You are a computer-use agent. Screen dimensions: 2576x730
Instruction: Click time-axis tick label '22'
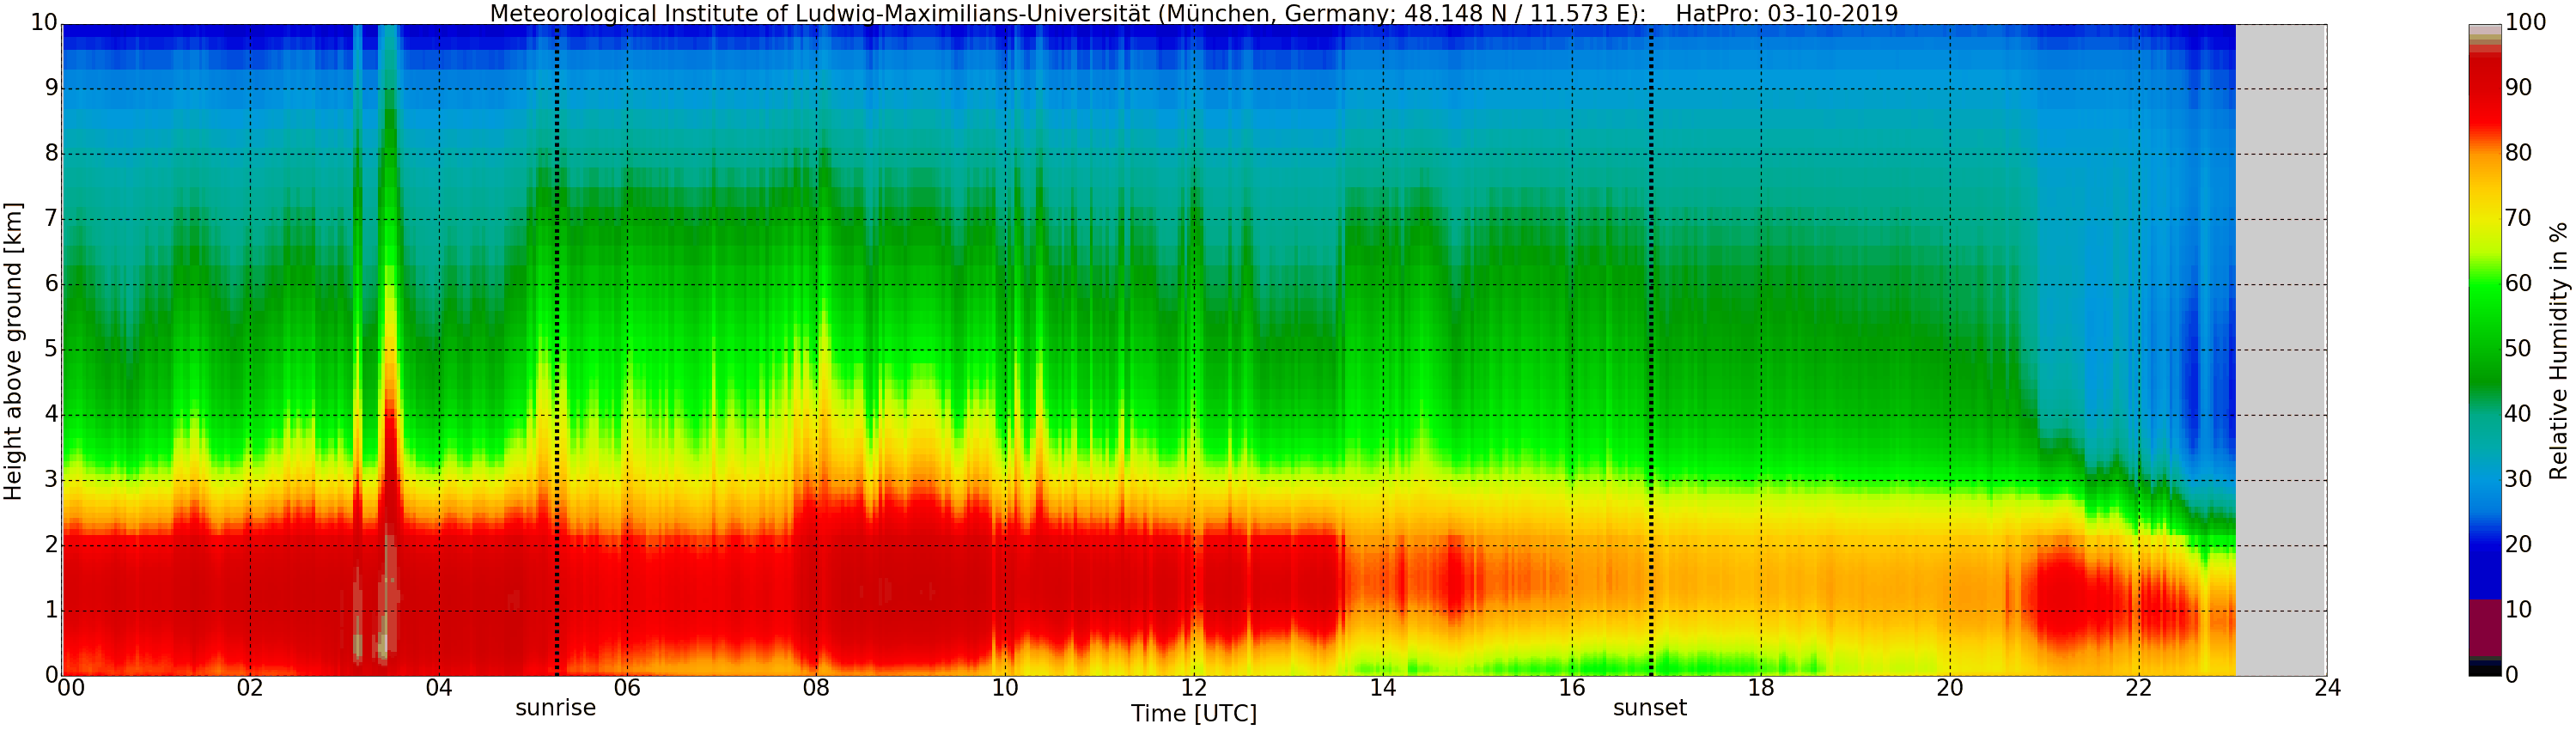(x=2138, y=688)
